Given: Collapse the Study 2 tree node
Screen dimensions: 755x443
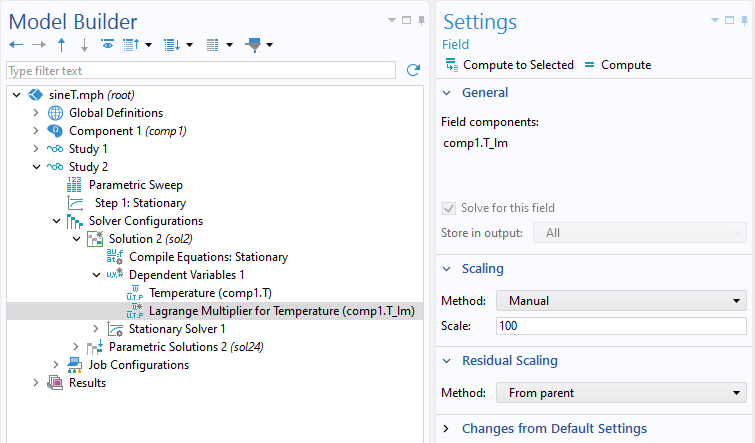Looking at the screenshot, I should tap(37, 167).
